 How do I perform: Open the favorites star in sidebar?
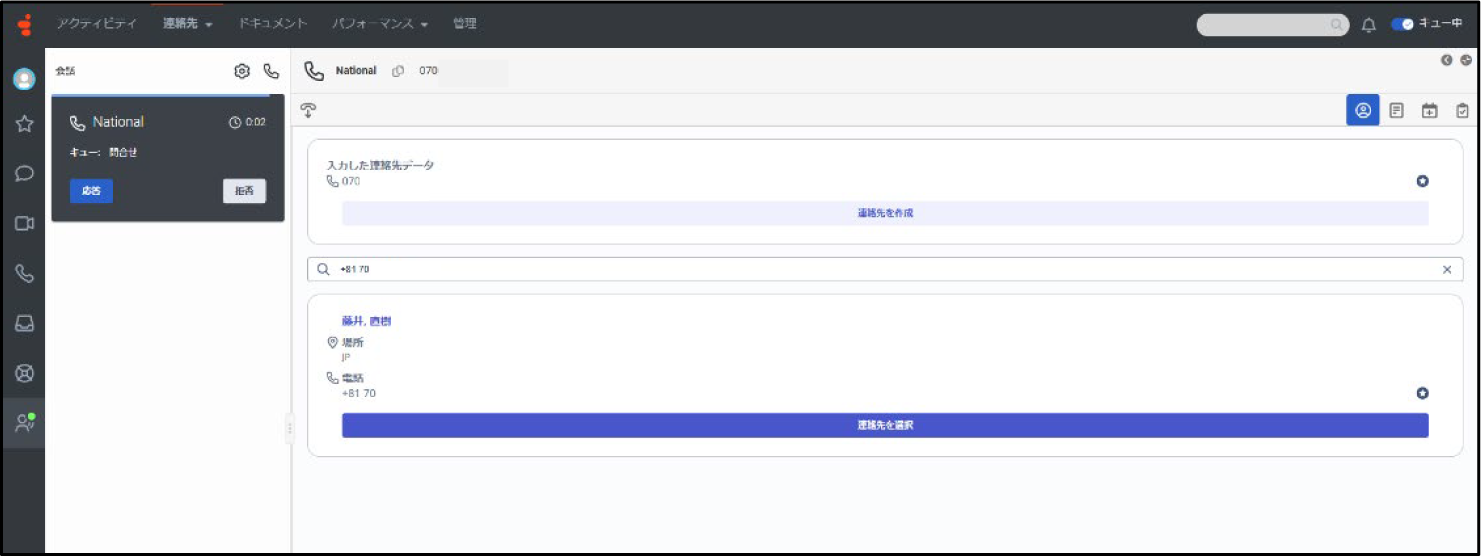coord(25,124)
